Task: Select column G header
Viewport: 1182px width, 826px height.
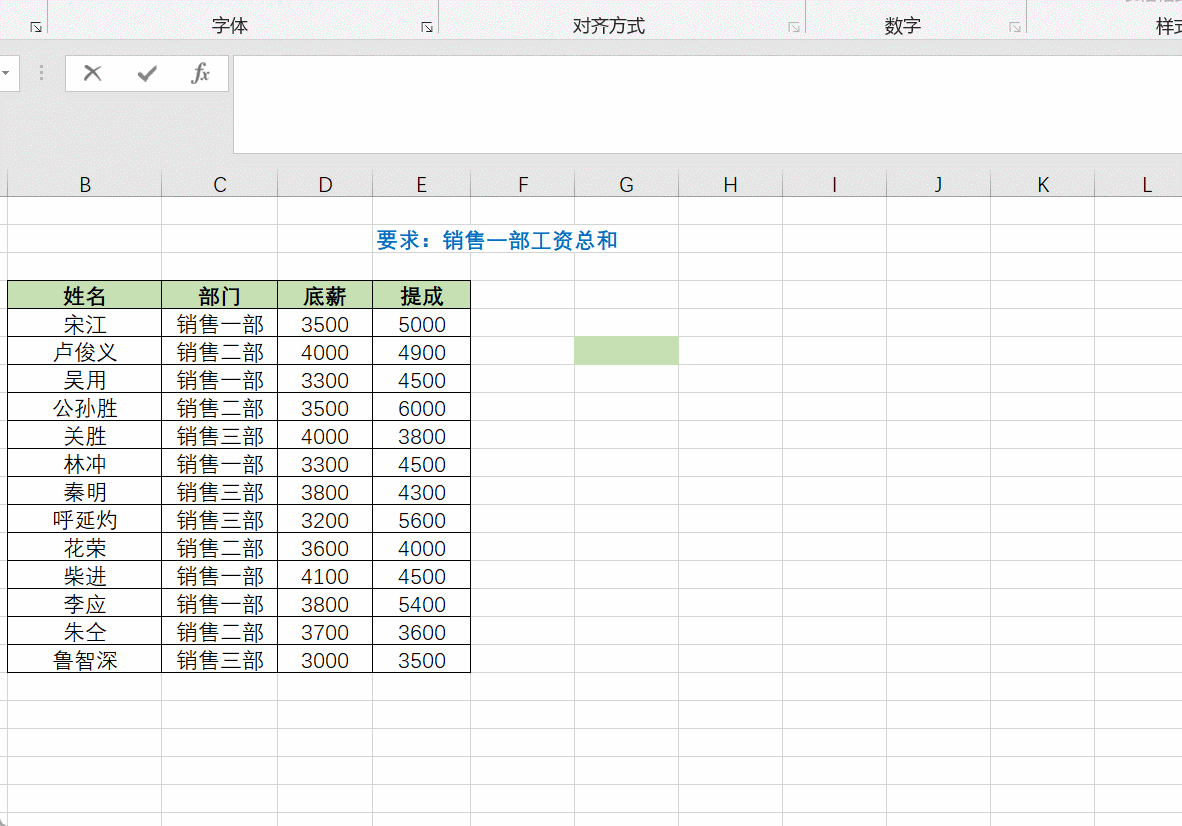Action: pyautogui.click(x=626, y=185)
